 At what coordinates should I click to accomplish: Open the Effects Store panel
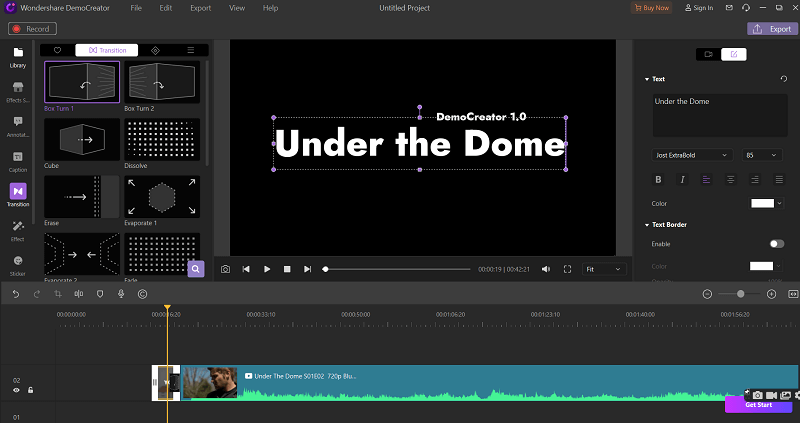(x=18, y=92)
